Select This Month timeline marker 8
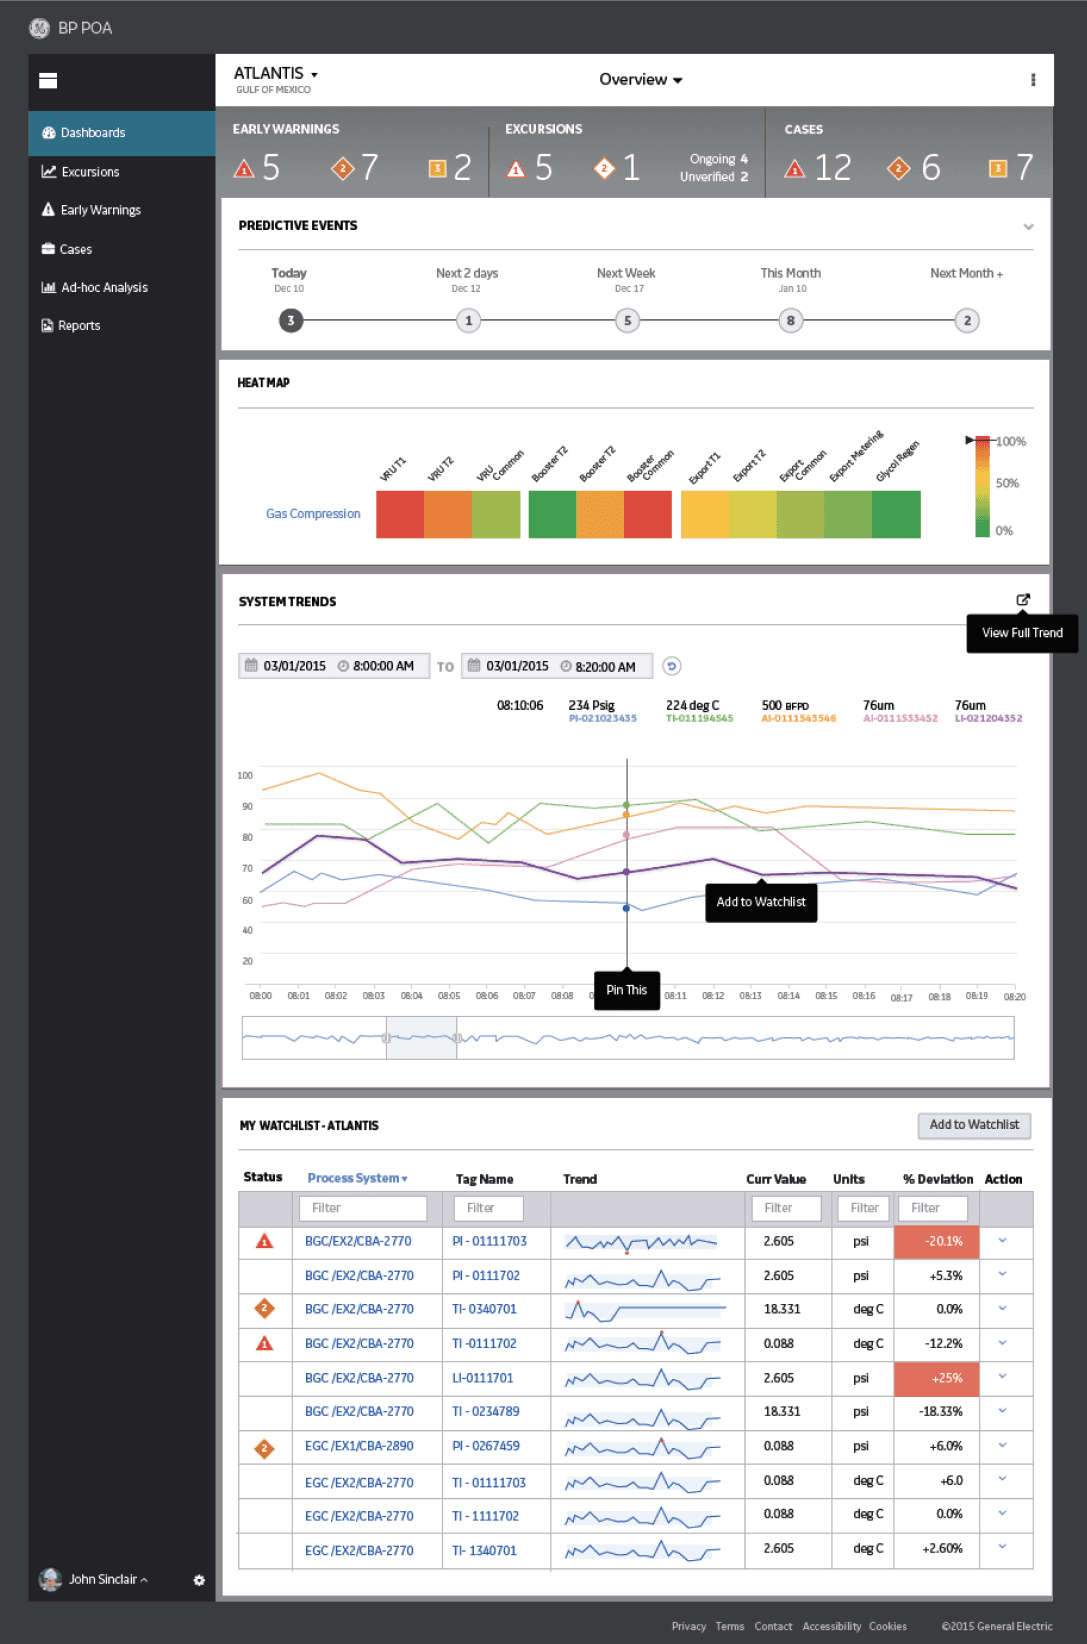 tap(791, 321)
